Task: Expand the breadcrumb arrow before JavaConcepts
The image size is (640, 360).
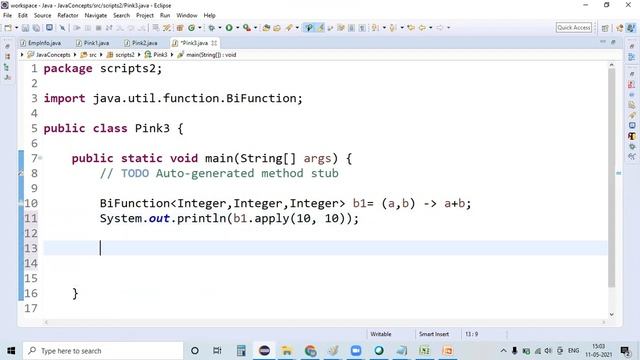Action: tap(22, 55)
